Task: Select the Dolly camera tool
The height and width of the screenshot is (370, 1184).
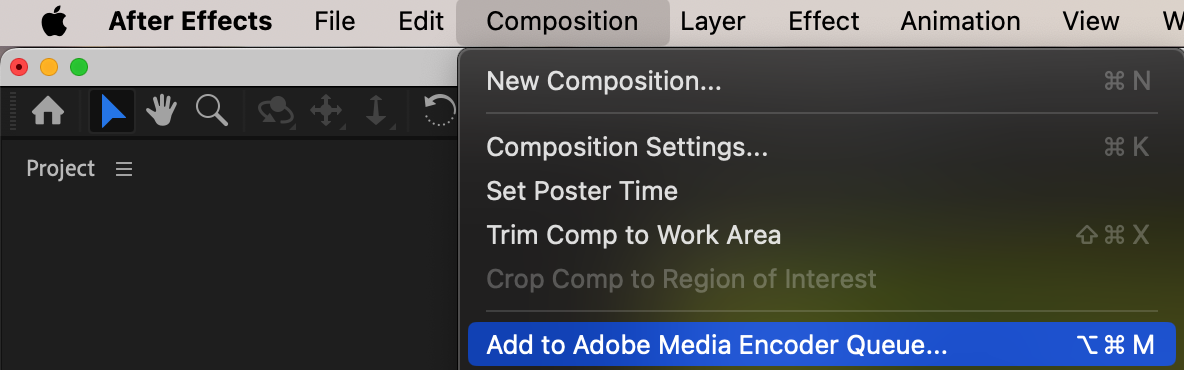Action: coord(376,112)
